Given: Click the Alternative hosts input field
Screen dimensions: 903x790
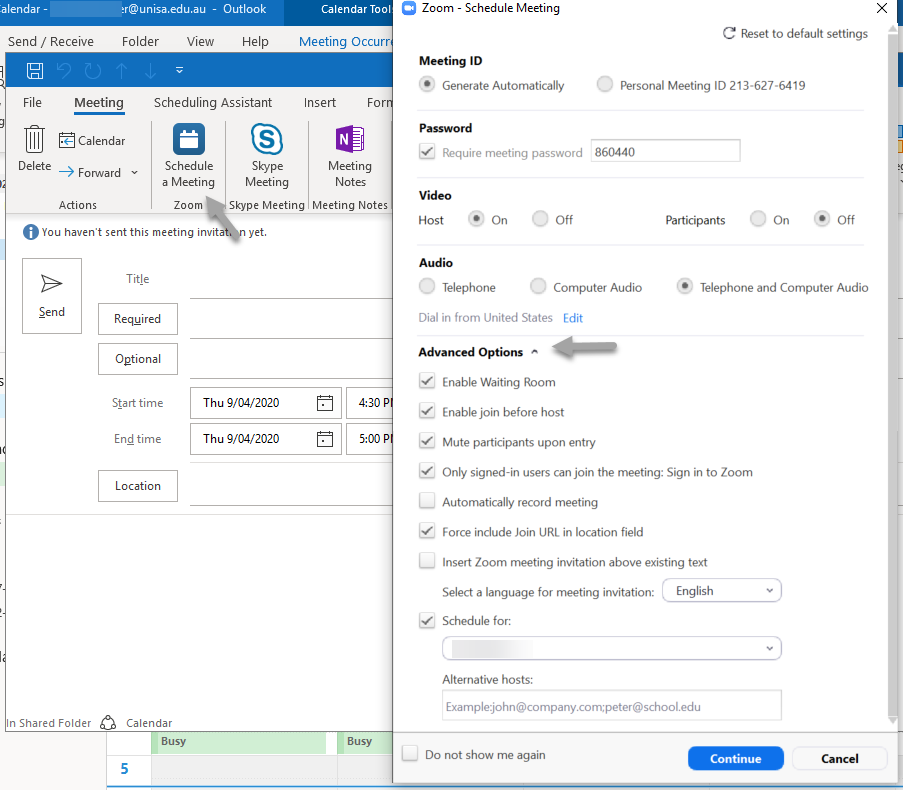Looking at the screenshot, I should [612, 705].
